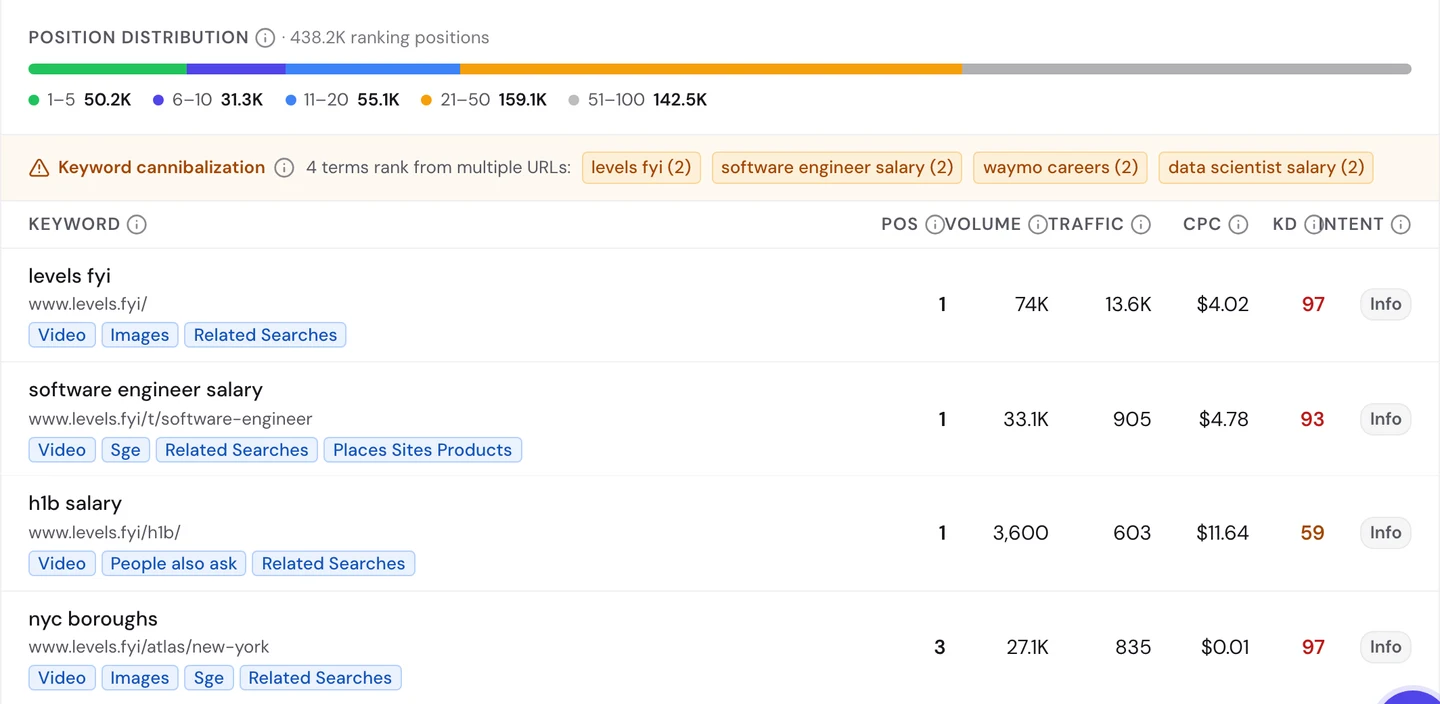Select purple 6–10 bar segment
Screen dimensions: 1440x704
[236, 69]
